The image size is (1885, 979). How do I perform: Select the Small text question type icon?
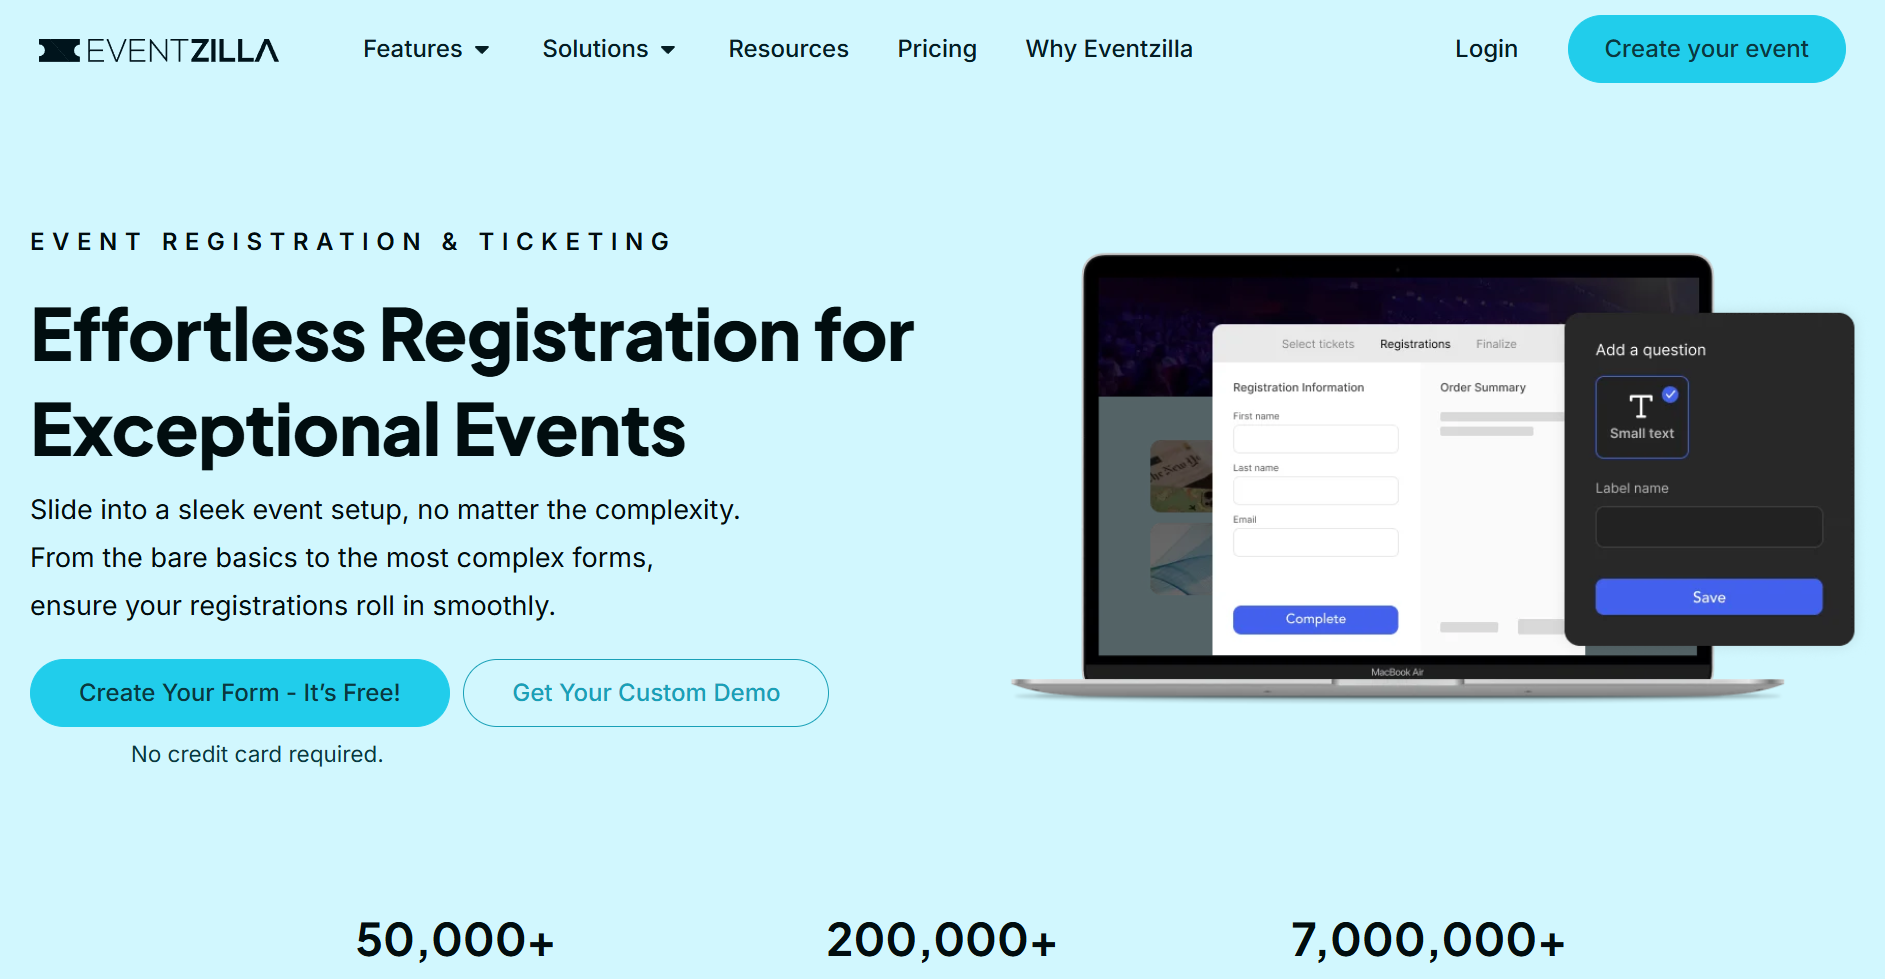click(x=1641, y=414)
